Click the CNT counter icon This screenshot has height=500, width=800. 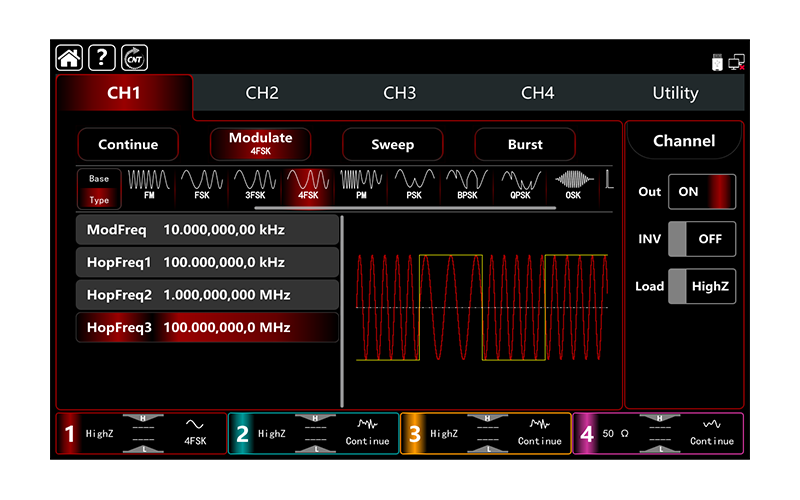click(134, 58)
